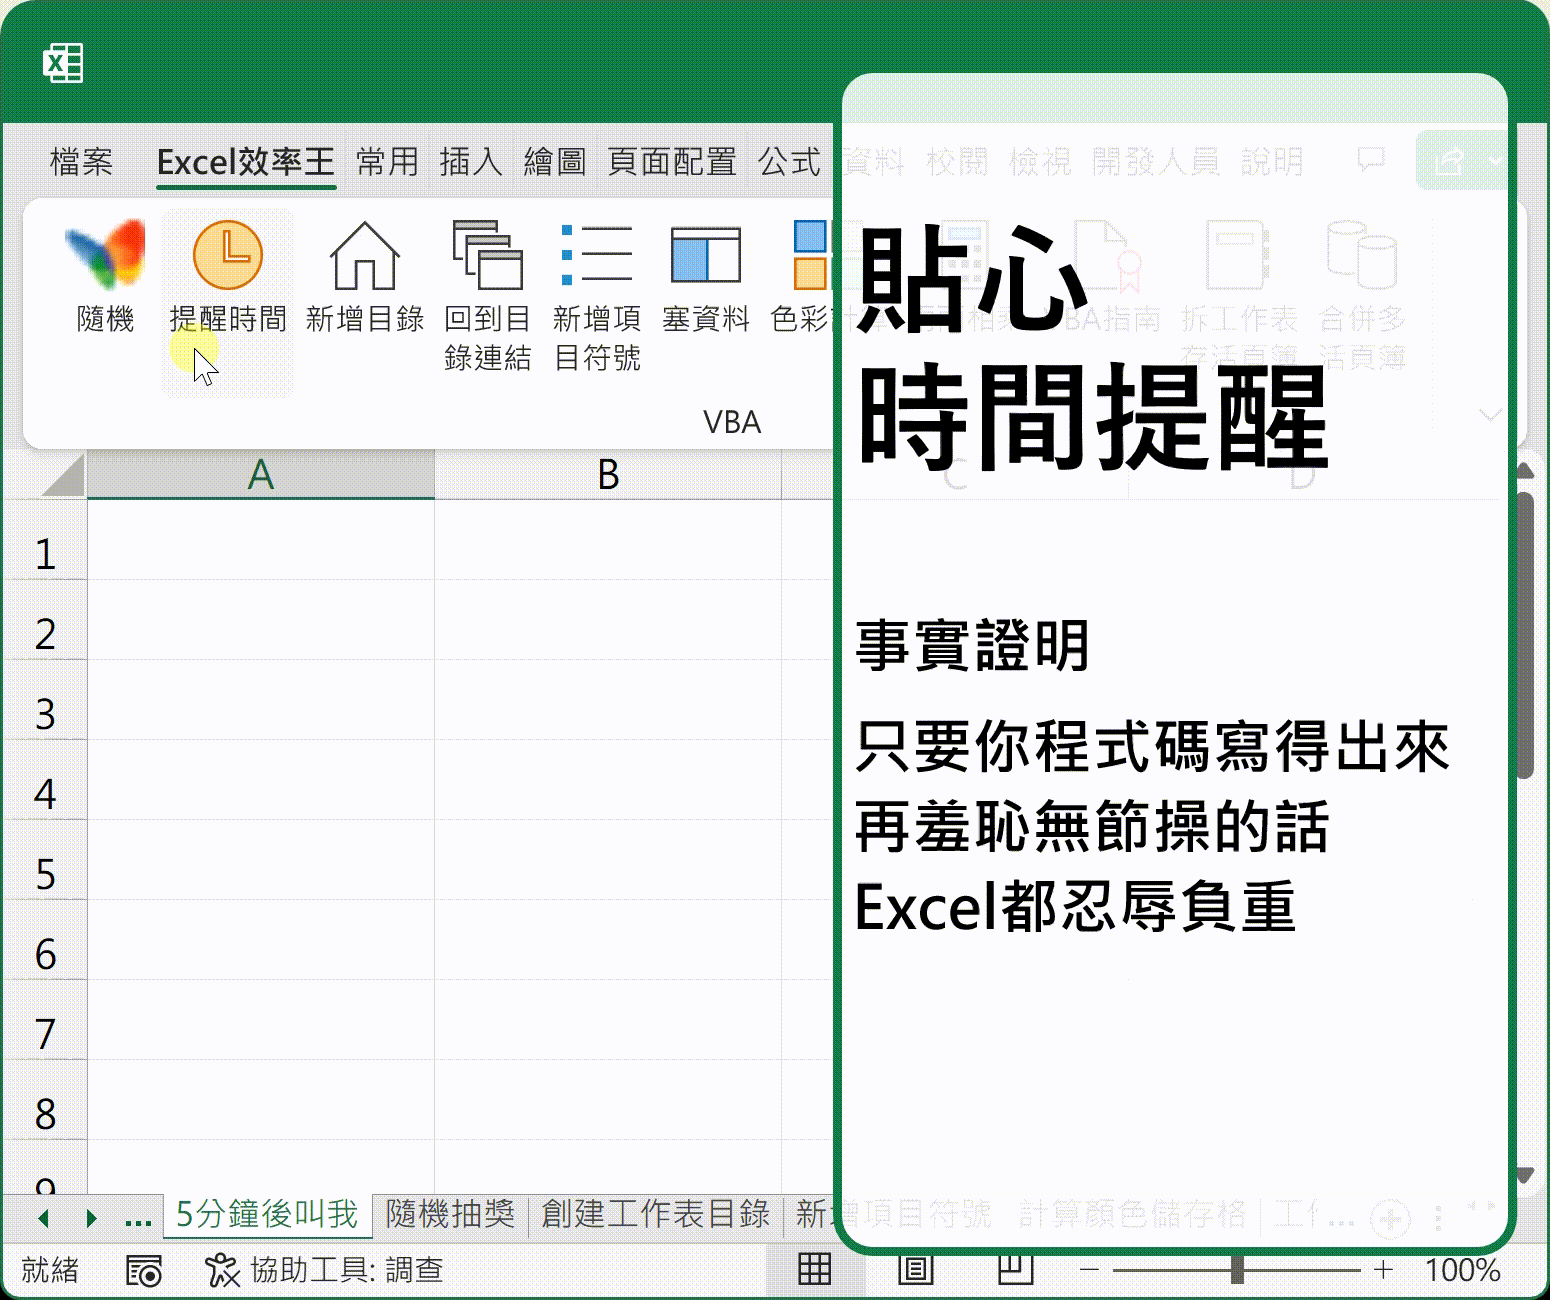1550x1300 pixels.
Task: Click the 提醒時間 clock icon
Action: coord(228,256)
